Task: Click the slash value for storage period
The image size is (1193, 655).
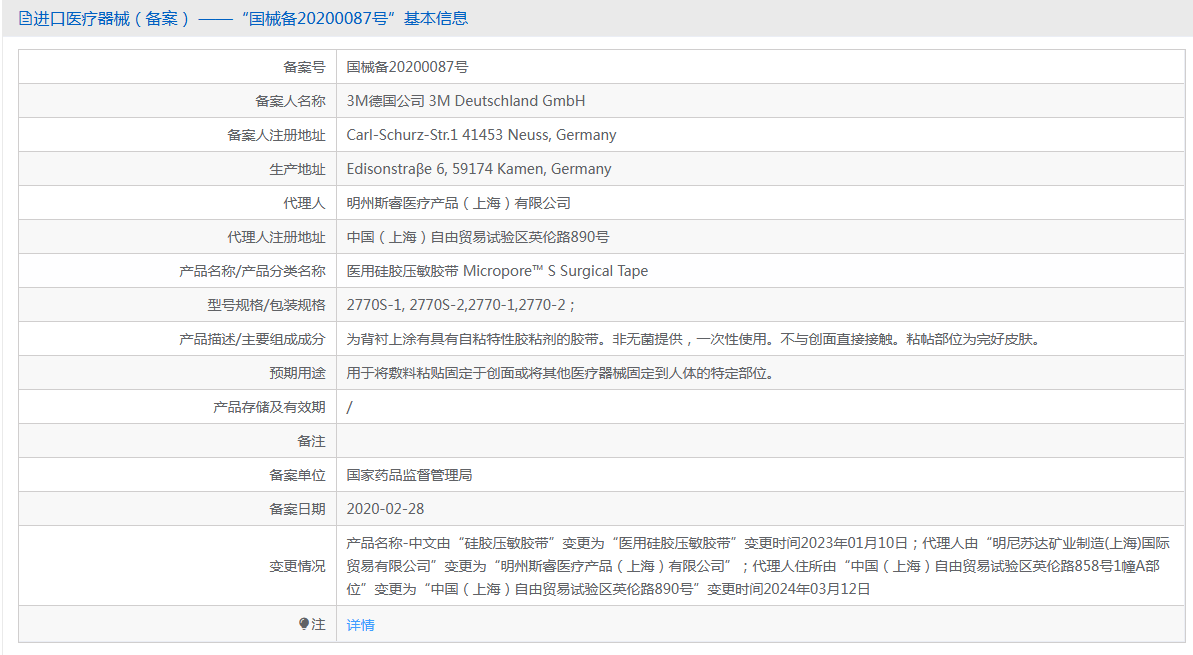Action: tap(349, 407)
